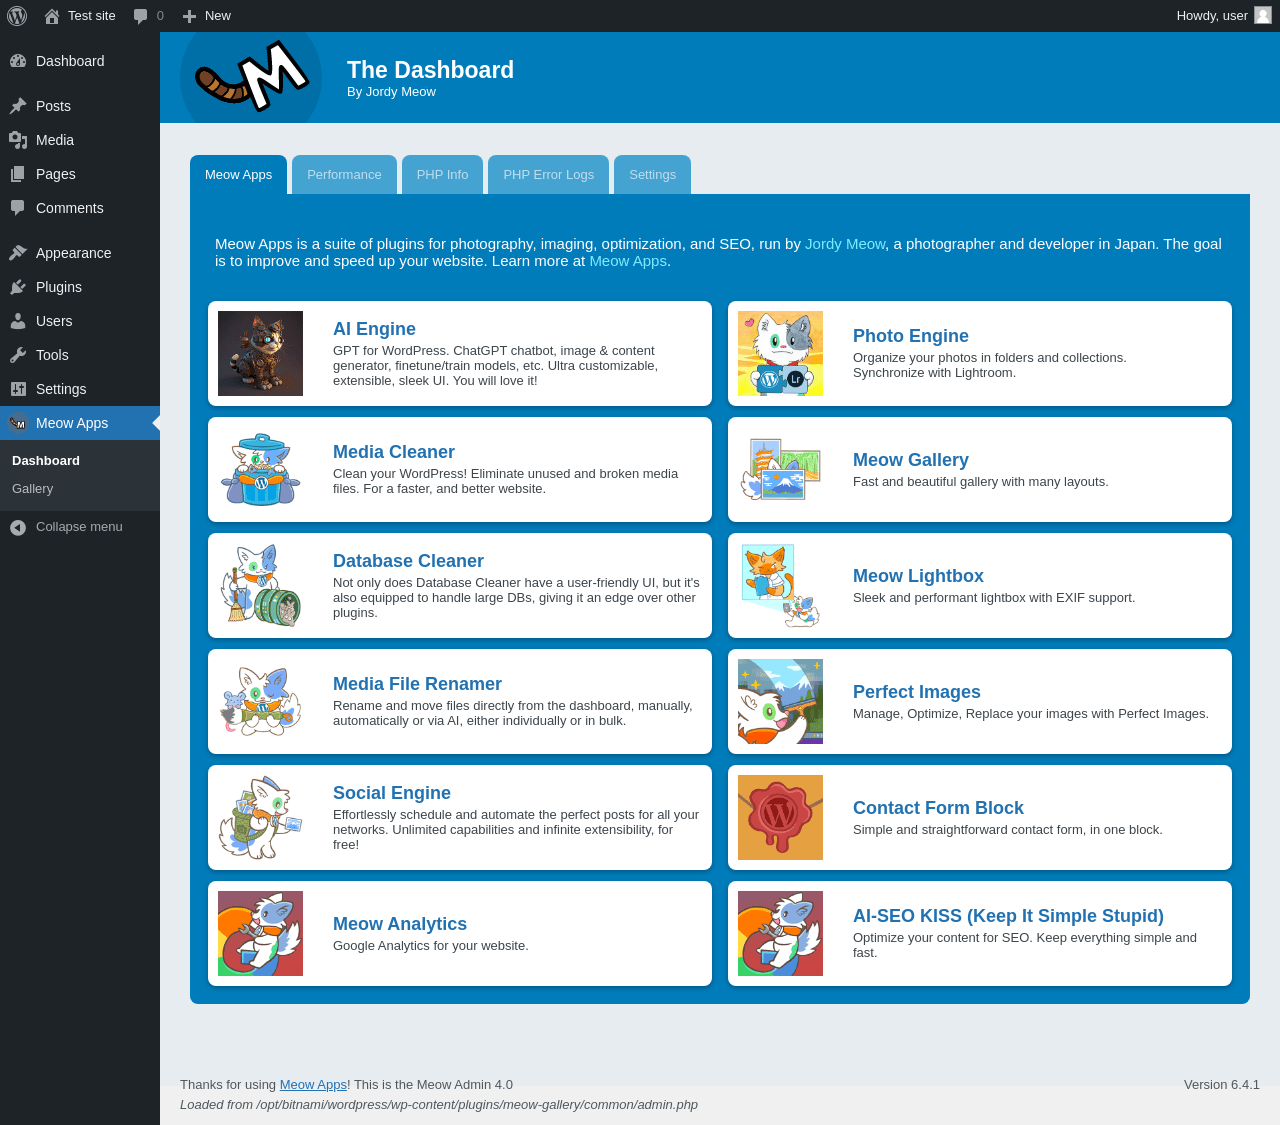Viewport: 1280px width, 1125px height.
Task: Open the PHP Info tab
Action: [442, 174]
